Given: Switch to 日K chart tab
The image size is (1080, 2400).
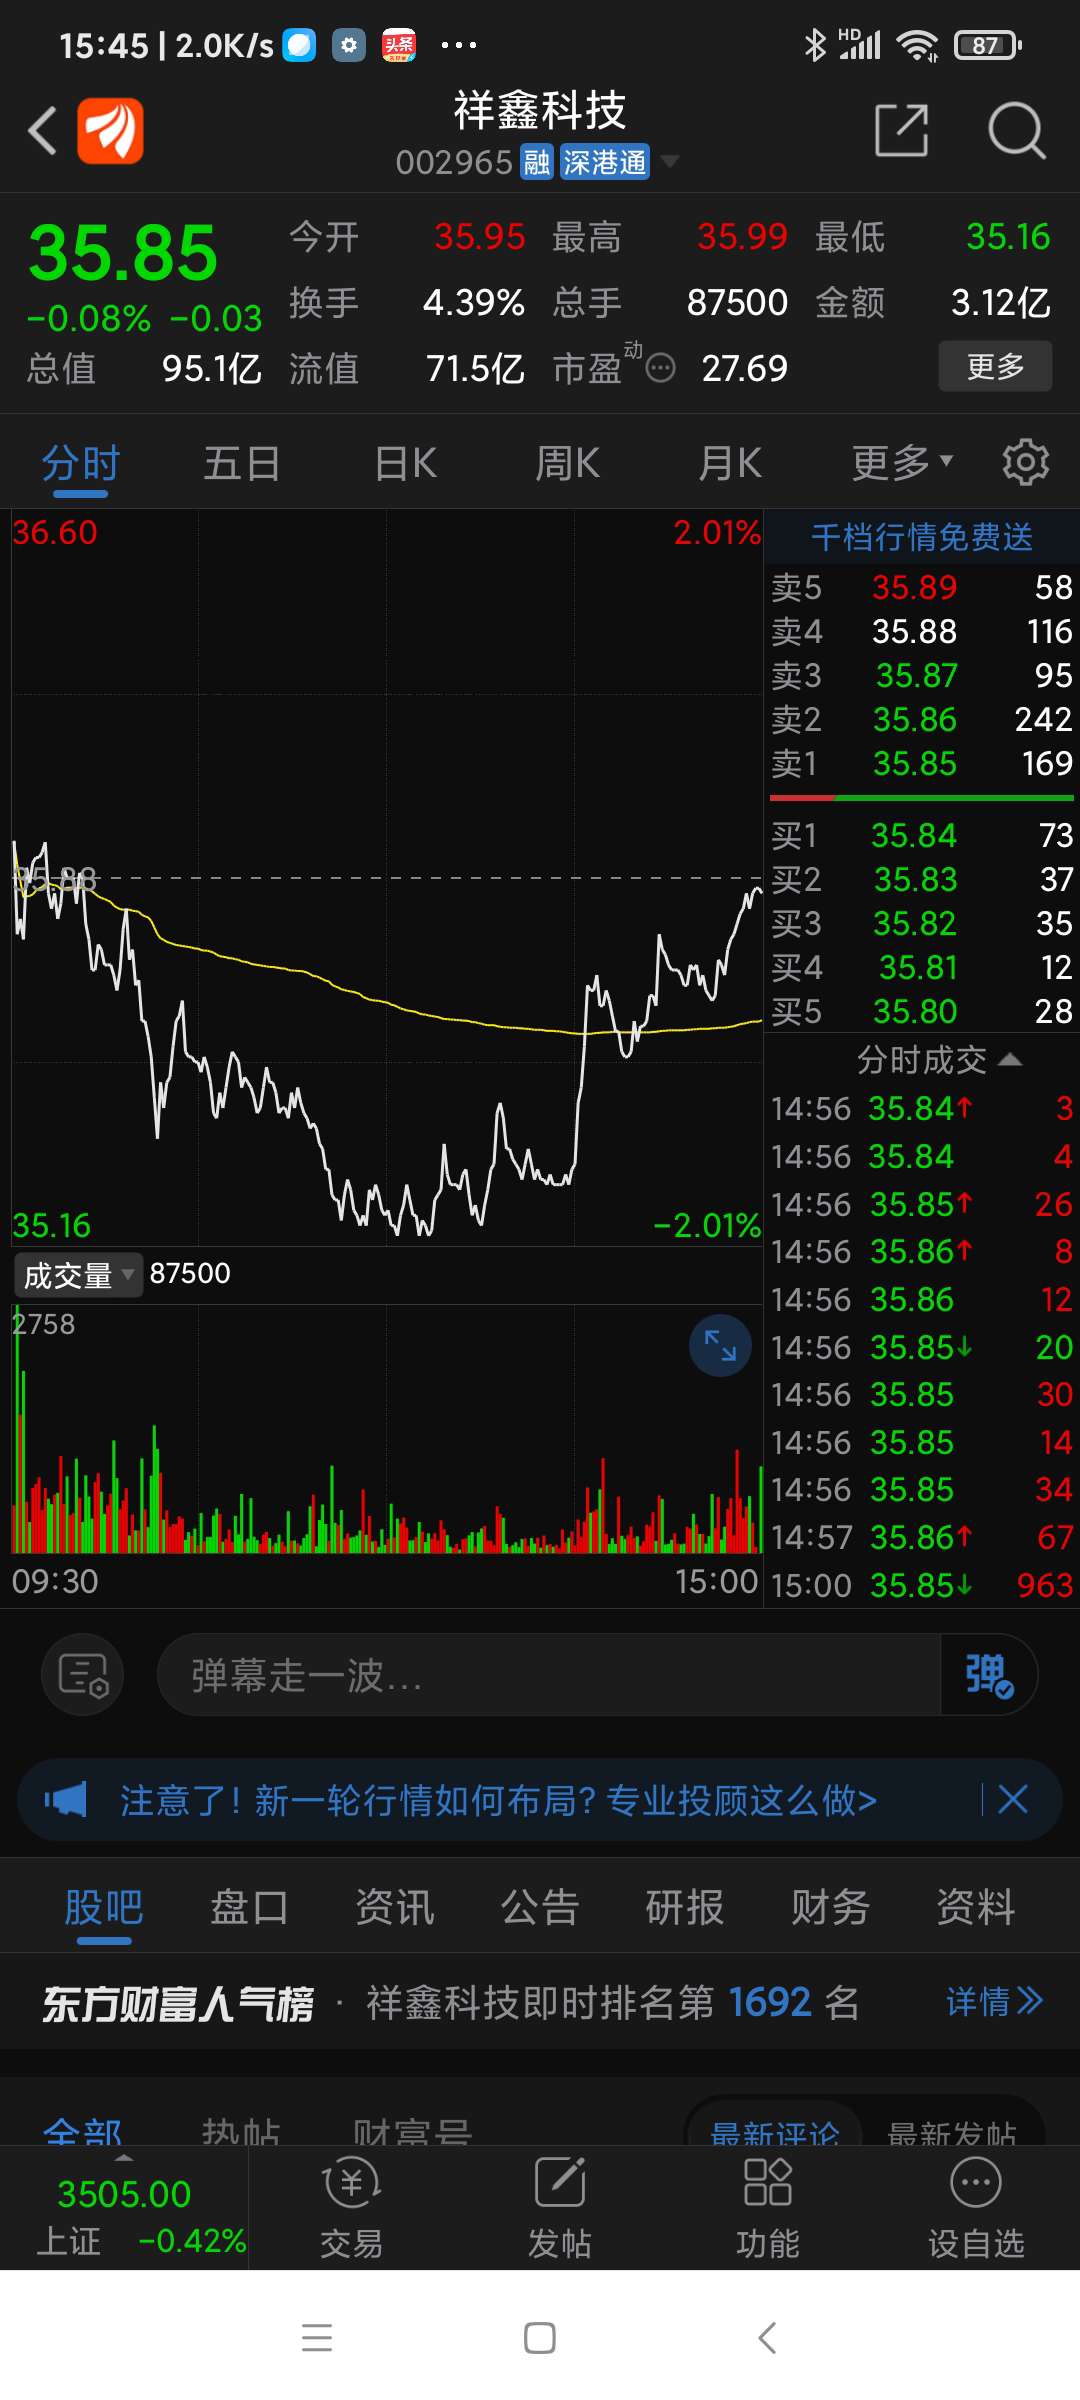Looking at the screenshot, I should pos(405,463).
